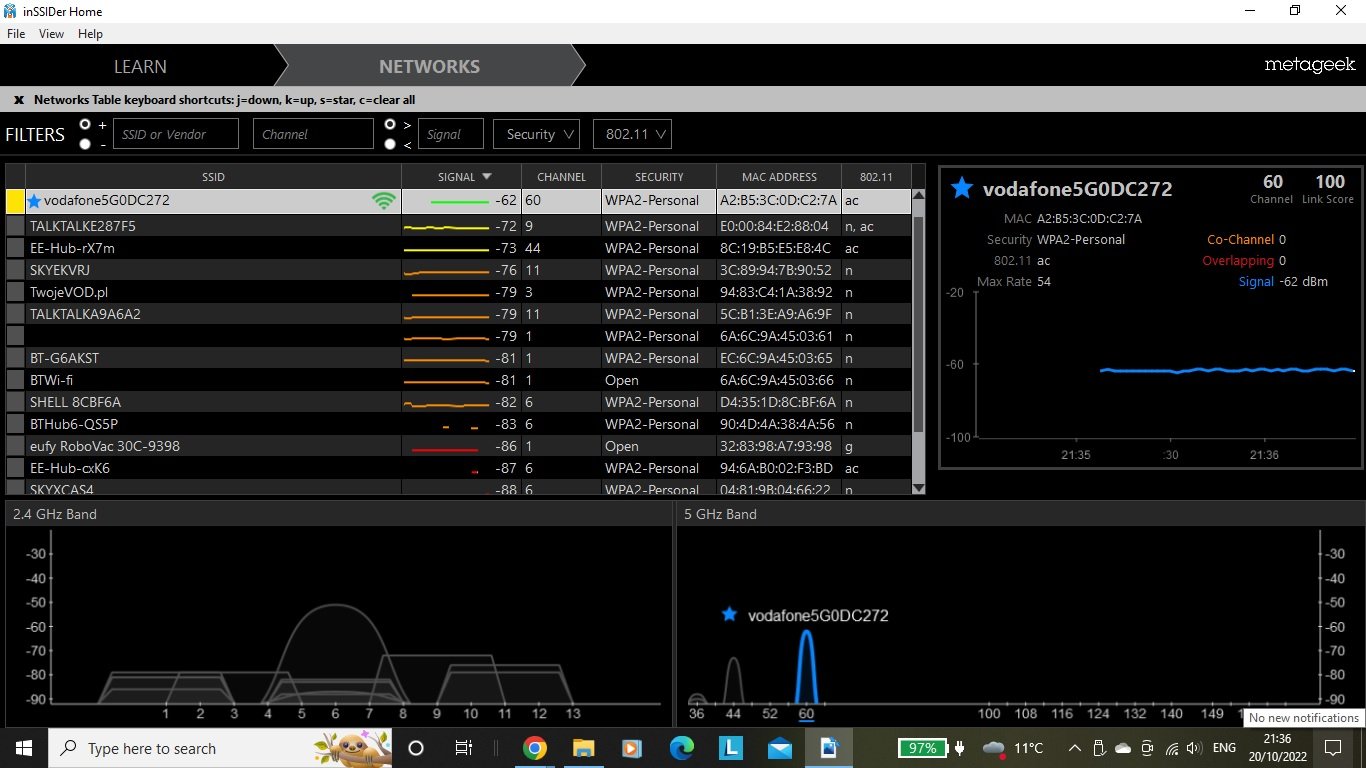Click the Meet Now camera tray icon
Image resolution: width=1366 pixels, height=768 pixels.
(x=1147, y=748)
